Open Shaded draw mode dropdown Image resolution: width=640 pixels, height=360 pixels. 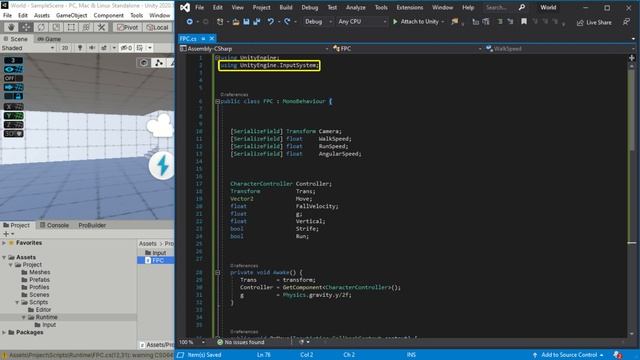tap(28, 48)
